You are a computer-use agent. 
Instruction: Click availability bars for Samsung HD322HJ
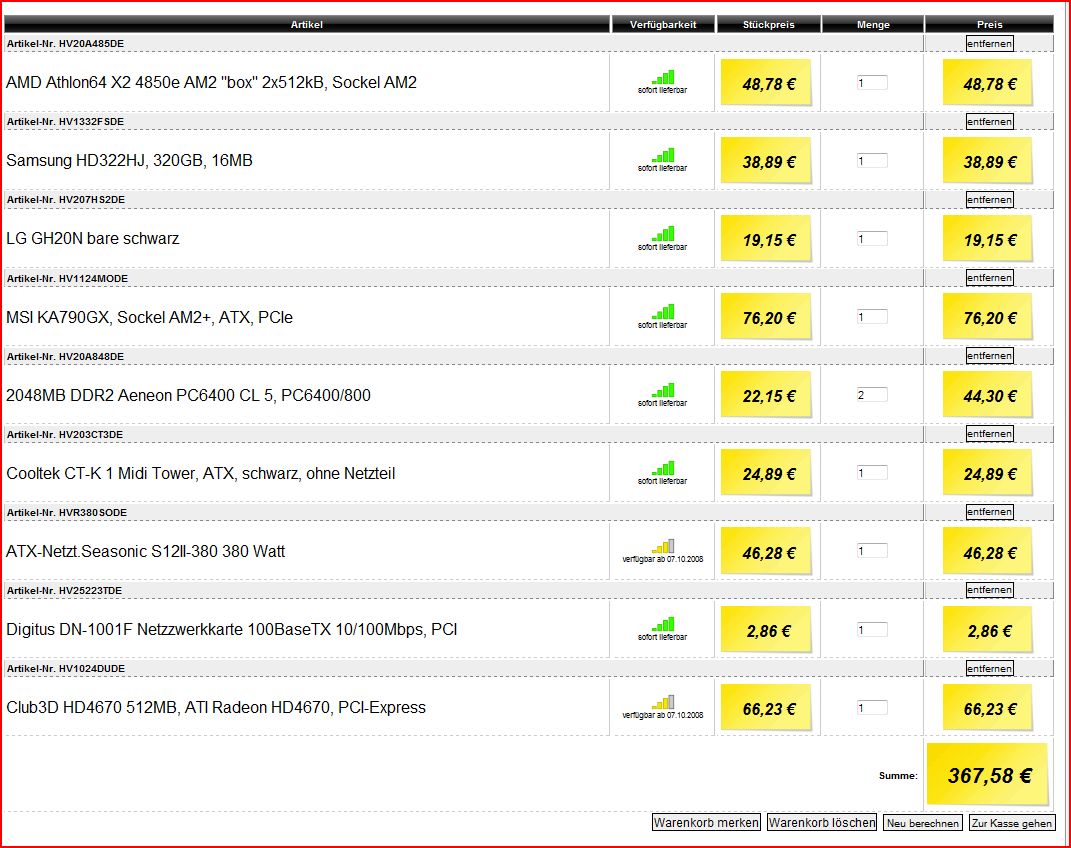(x=663, y=155)
